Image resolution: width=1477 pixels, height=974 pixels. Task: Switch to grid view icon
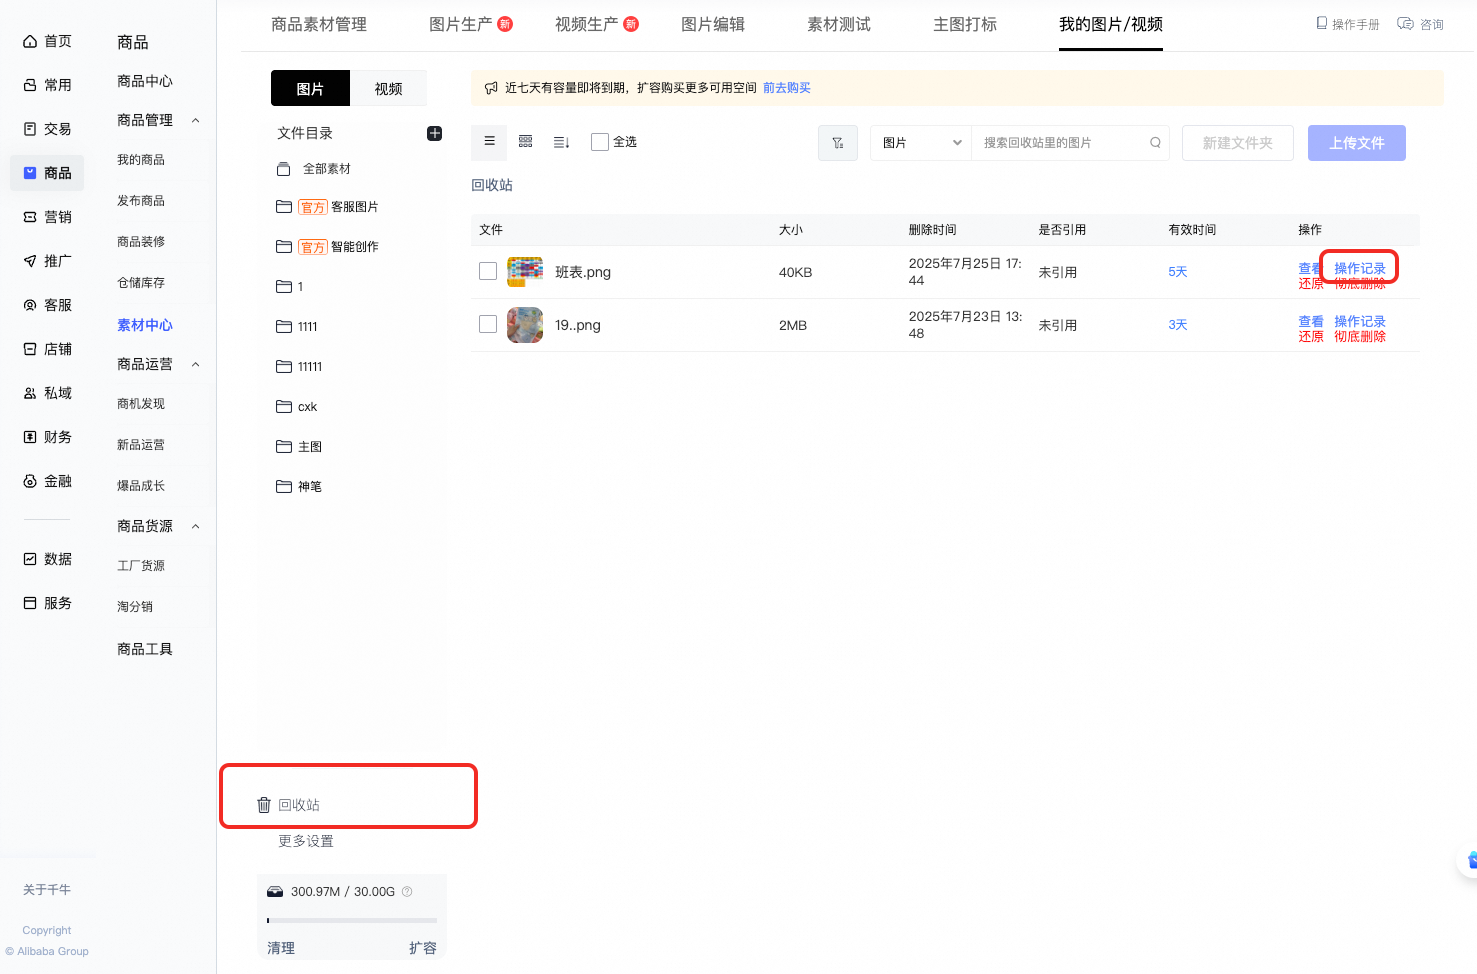tap(525, 142)
